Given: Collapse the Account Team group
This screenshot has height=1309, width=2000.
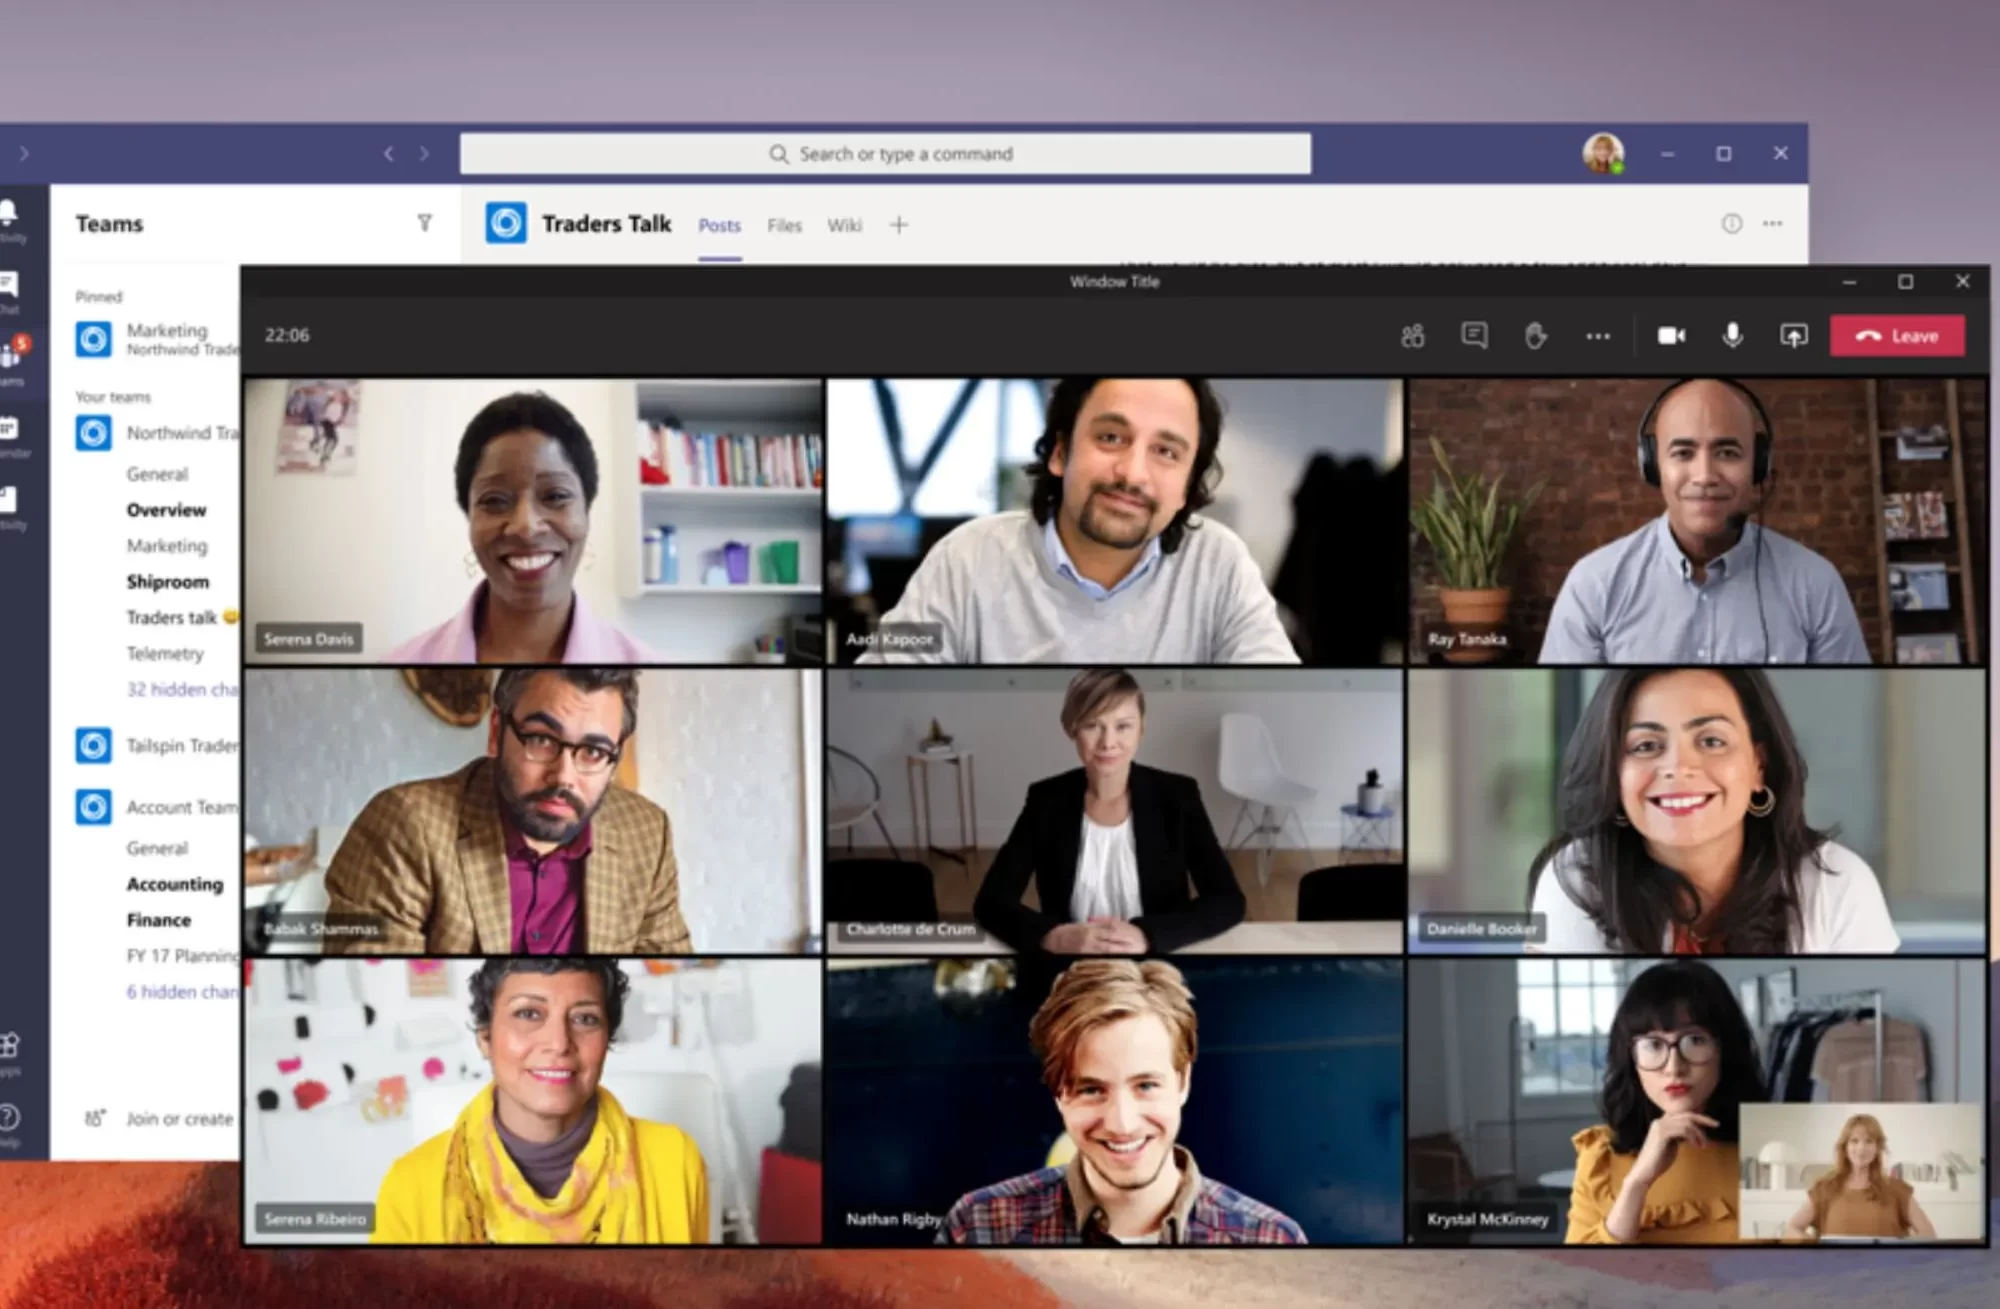Looking at the screenshot, I should click(x=158, y=807).
